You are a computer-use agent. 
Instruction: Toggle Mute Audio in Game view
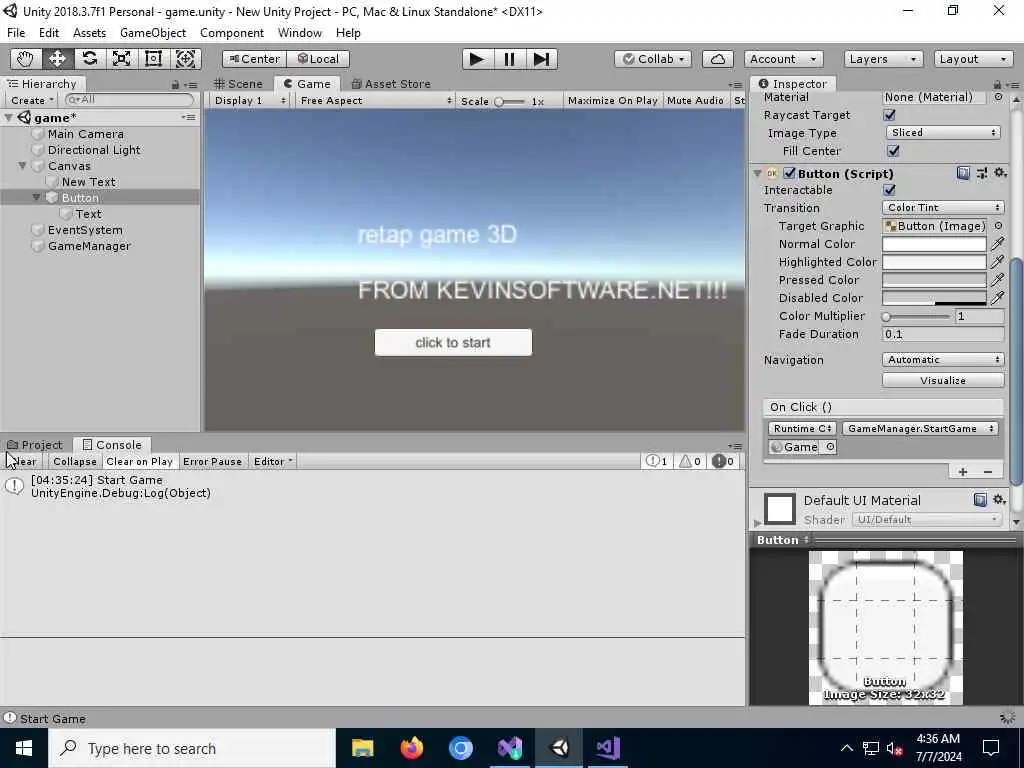[696, 101]
